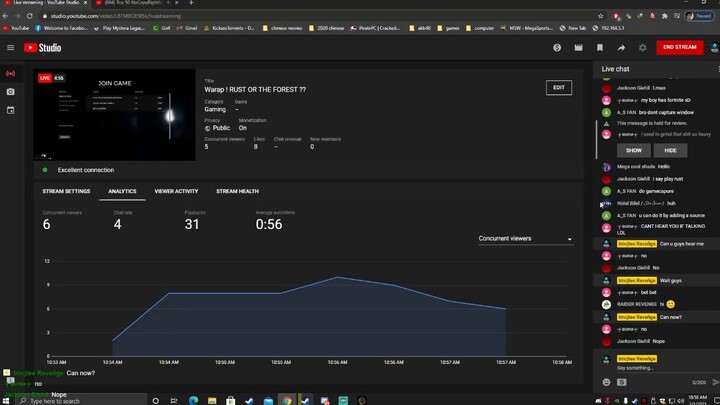720x405 pixels.
Task: Click the share arrow icon in top bar
Action: tap(621, 47)
